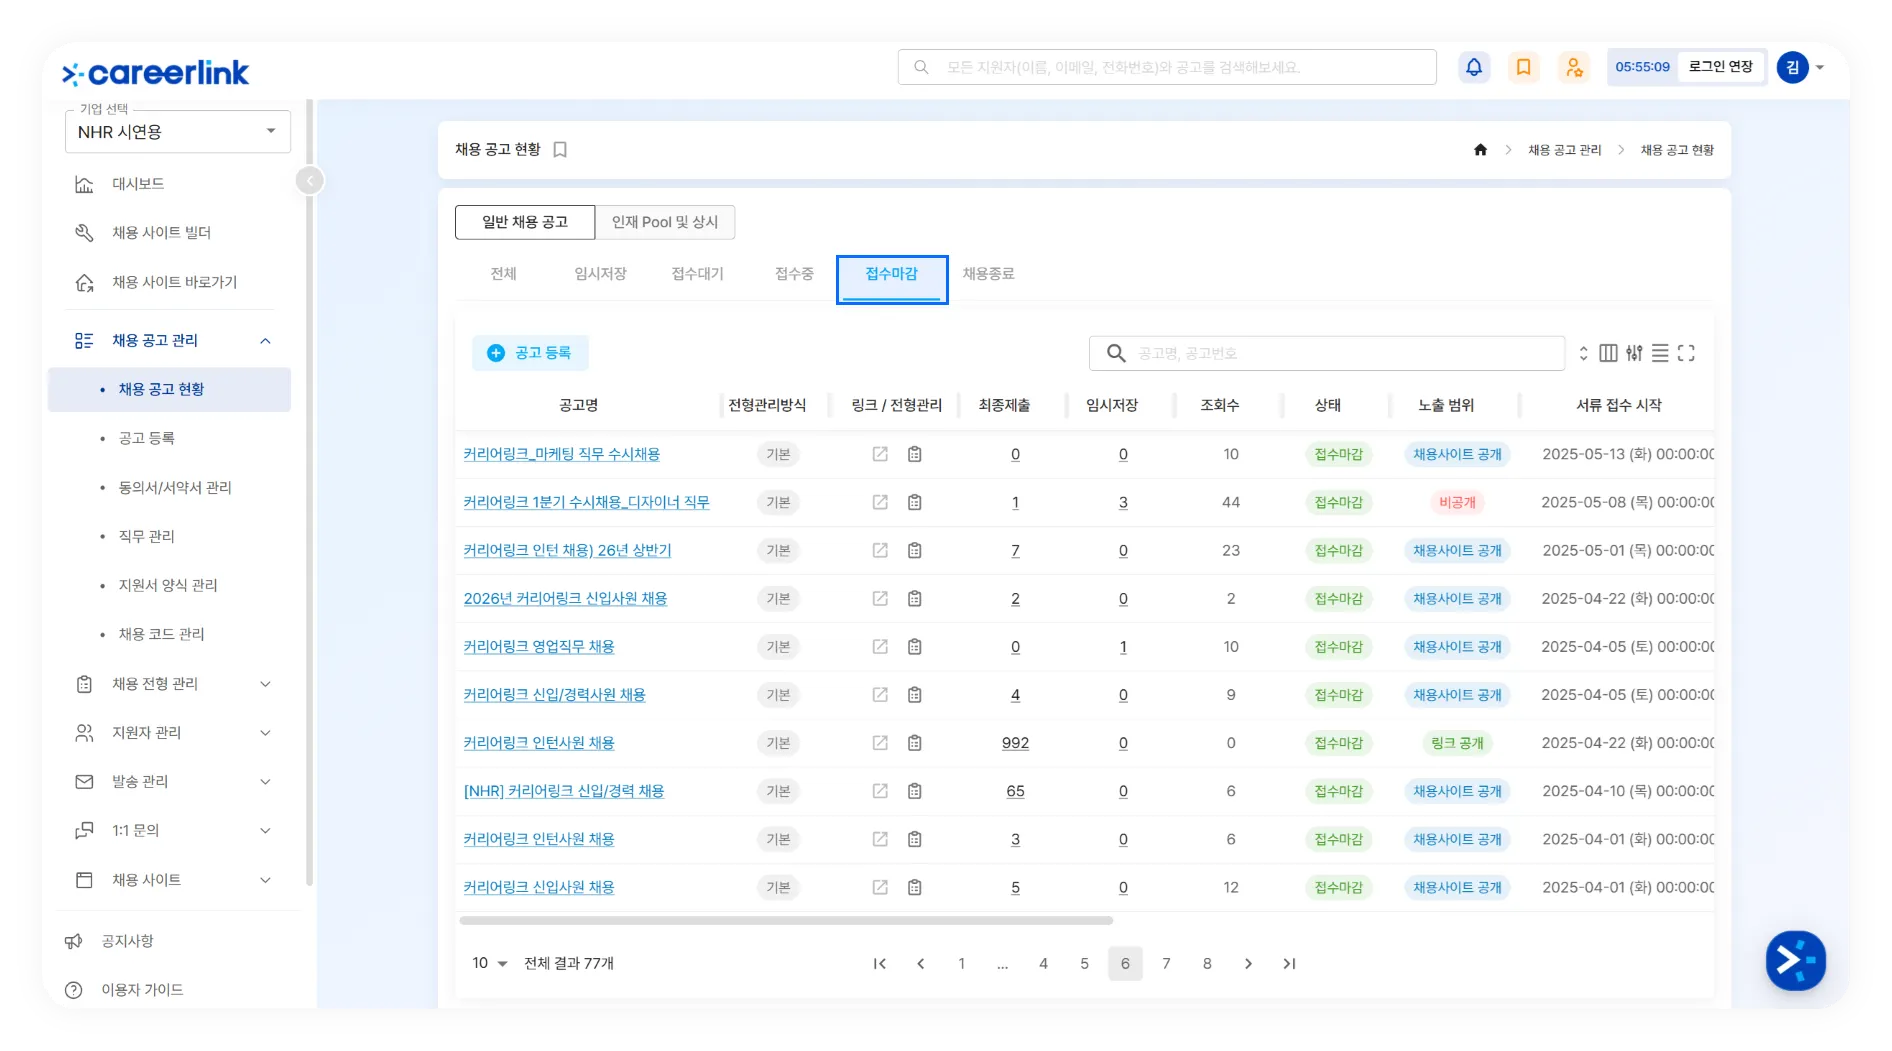Open 커리어링크 신입/경력사원 채용 posting
Viewport: 1892px width, 1051px height.
pos(554,695)
